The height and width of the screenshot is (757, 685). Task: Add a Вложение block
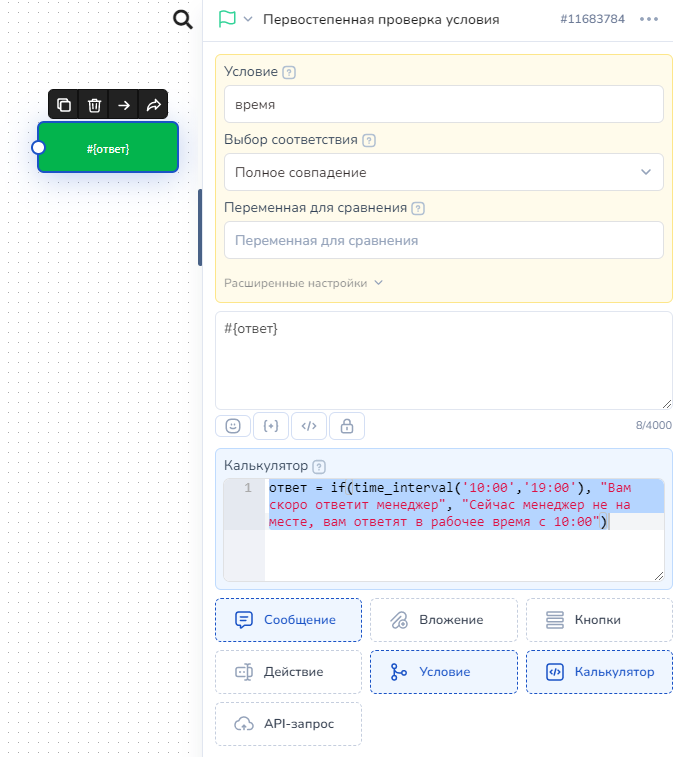coord(443,620)
